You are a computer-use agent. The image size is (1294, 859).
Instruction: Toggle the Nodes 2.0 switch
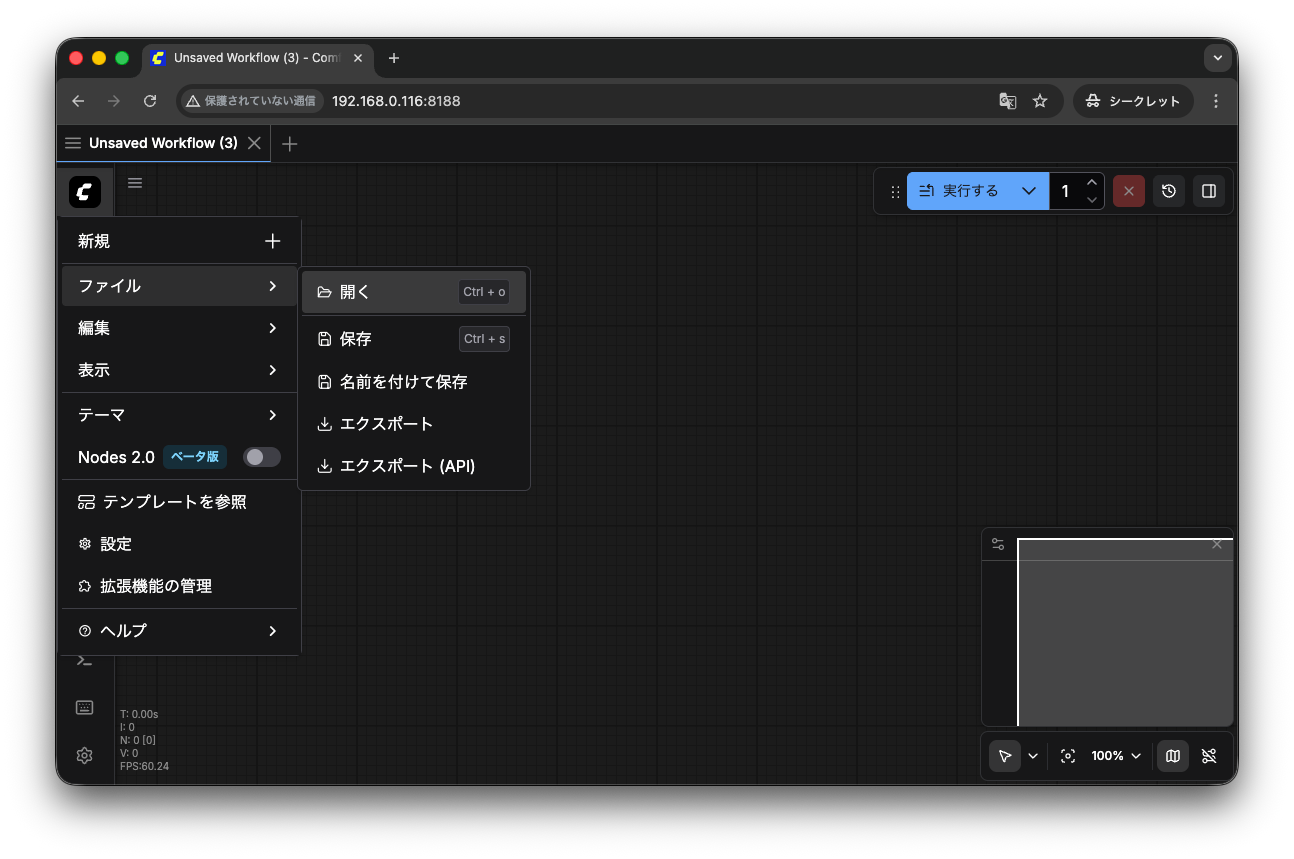(x=262, y=457)
